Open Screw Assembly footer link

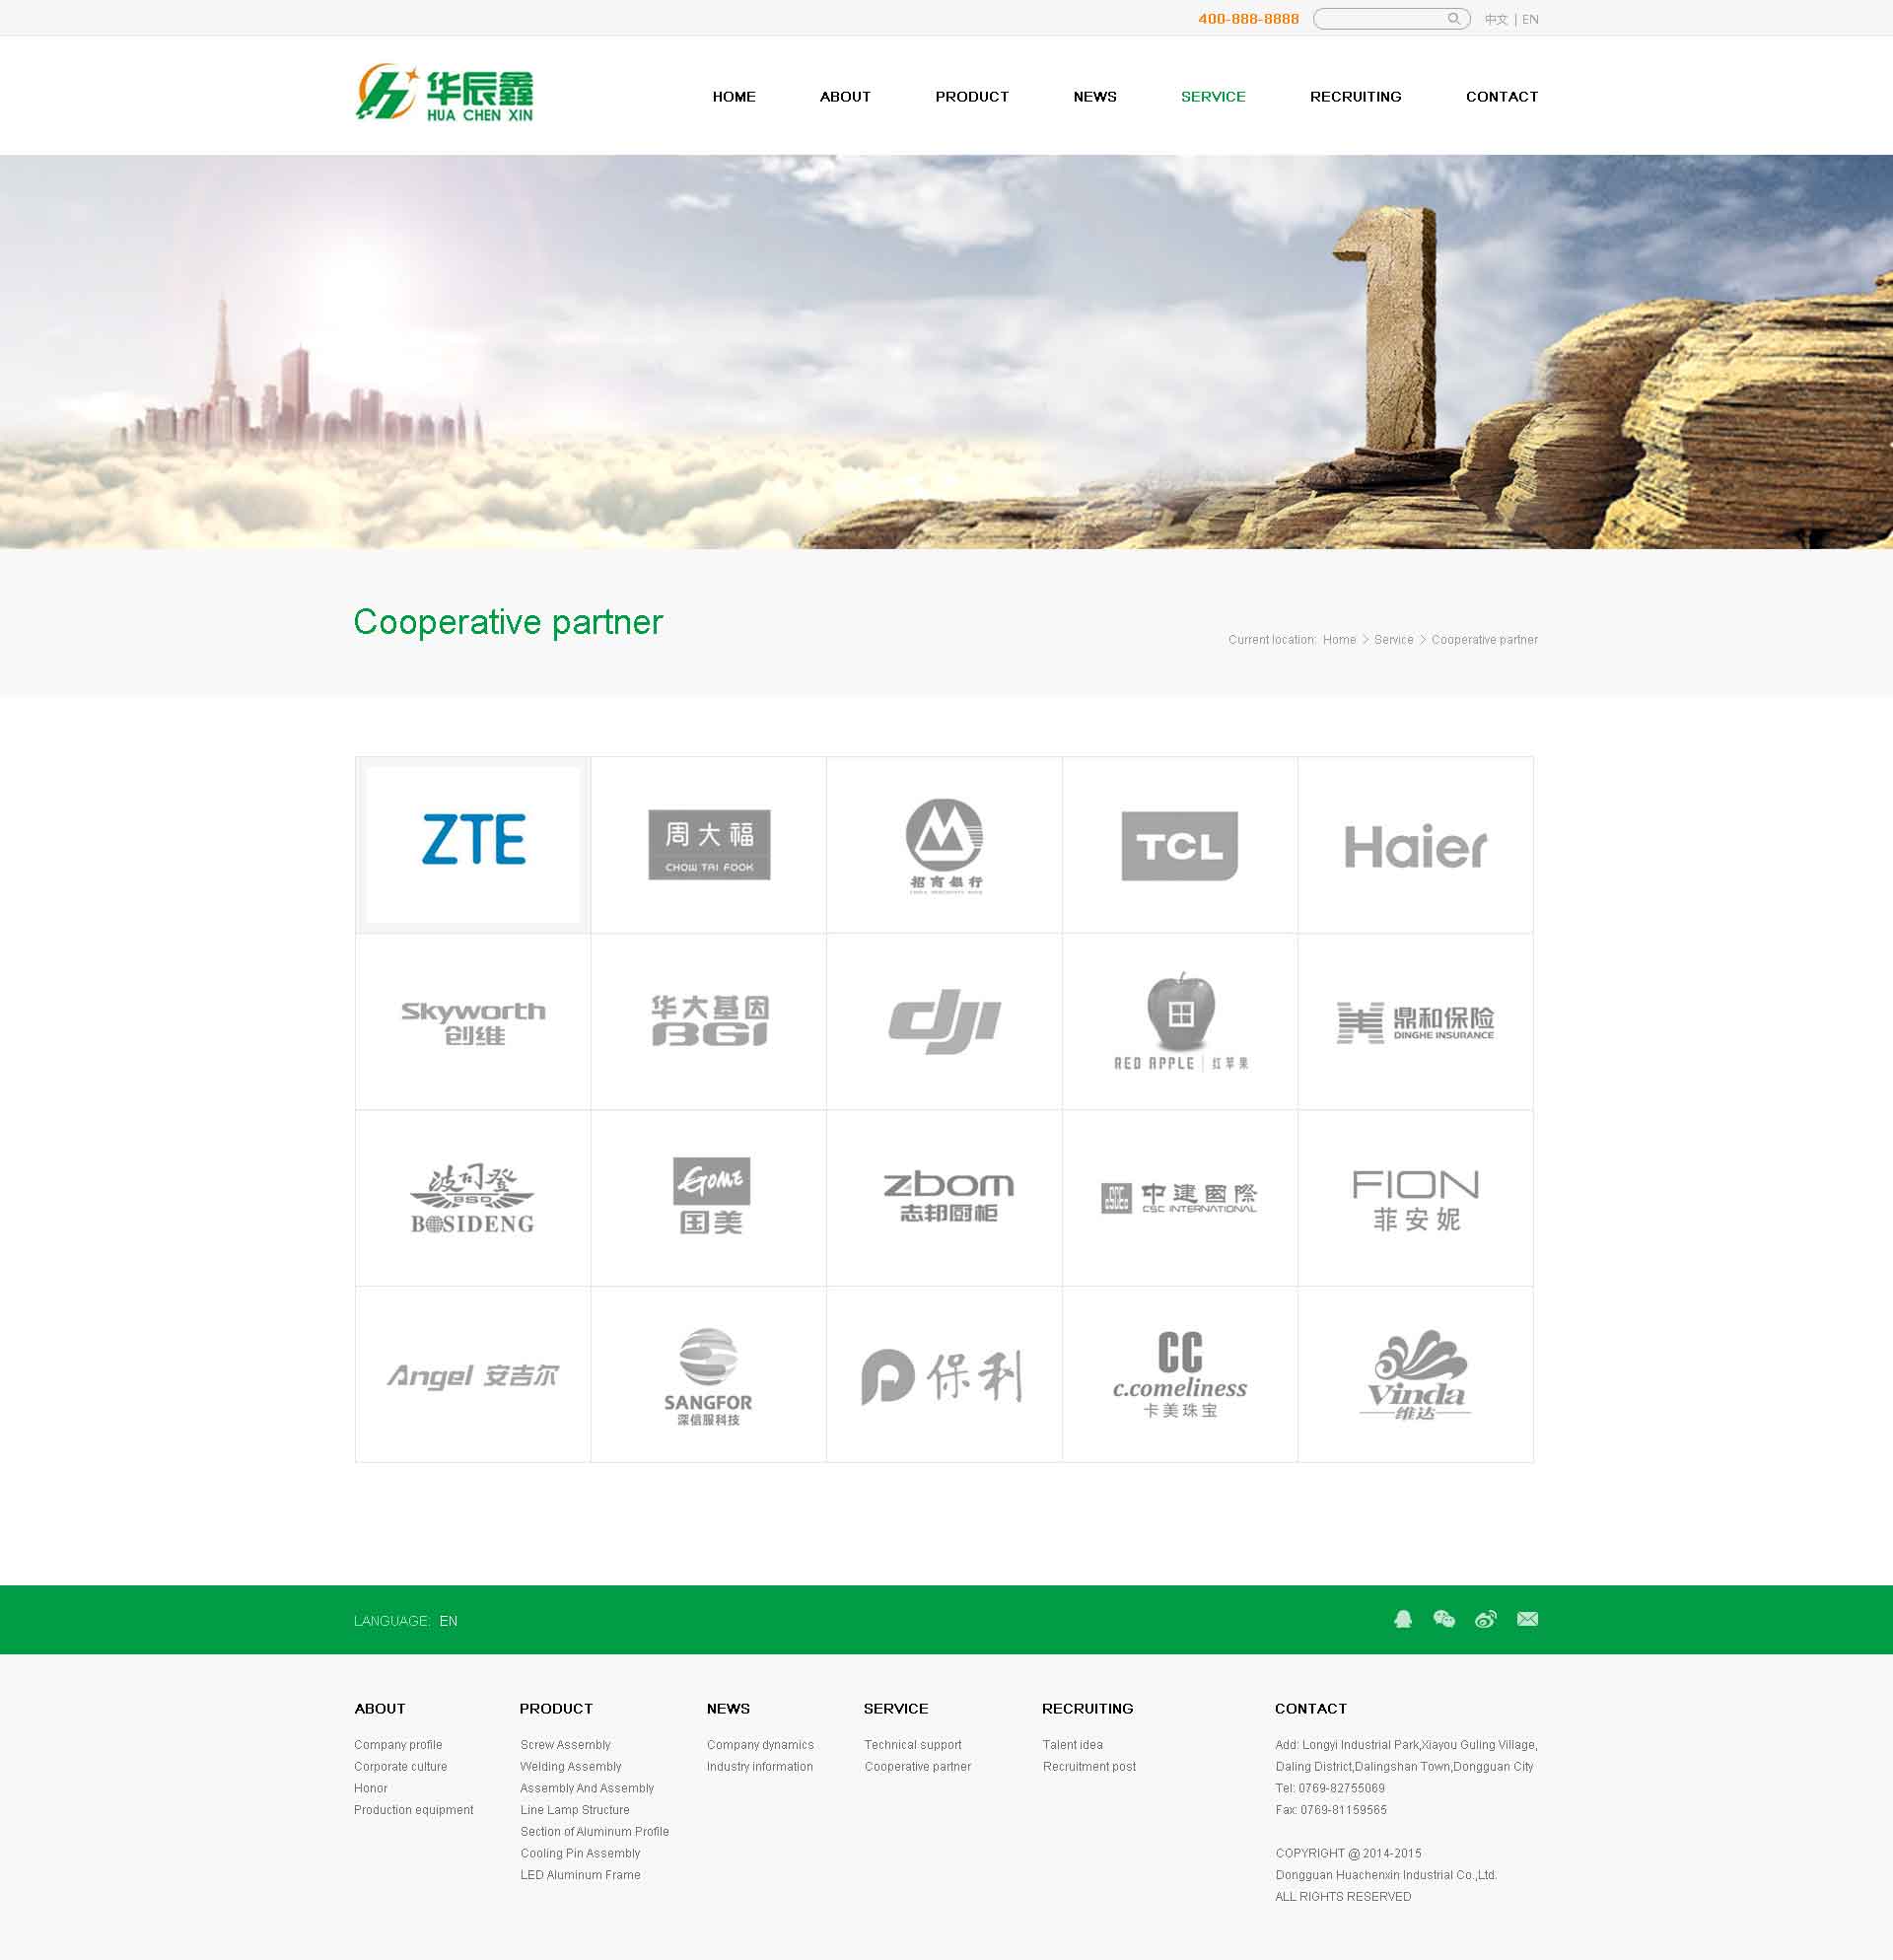coord(565,1745)
